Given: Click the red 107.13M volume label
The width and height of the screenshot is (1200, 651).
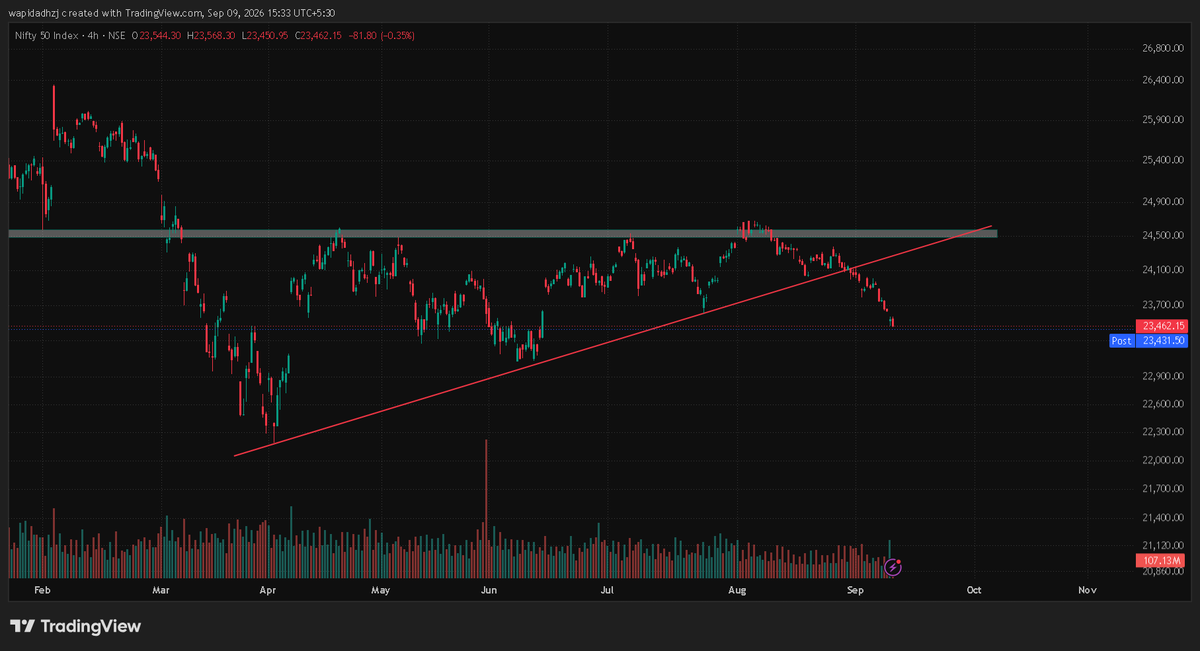Looking at the screenshot, I should pyautogui.click(x=1161, y=560).
